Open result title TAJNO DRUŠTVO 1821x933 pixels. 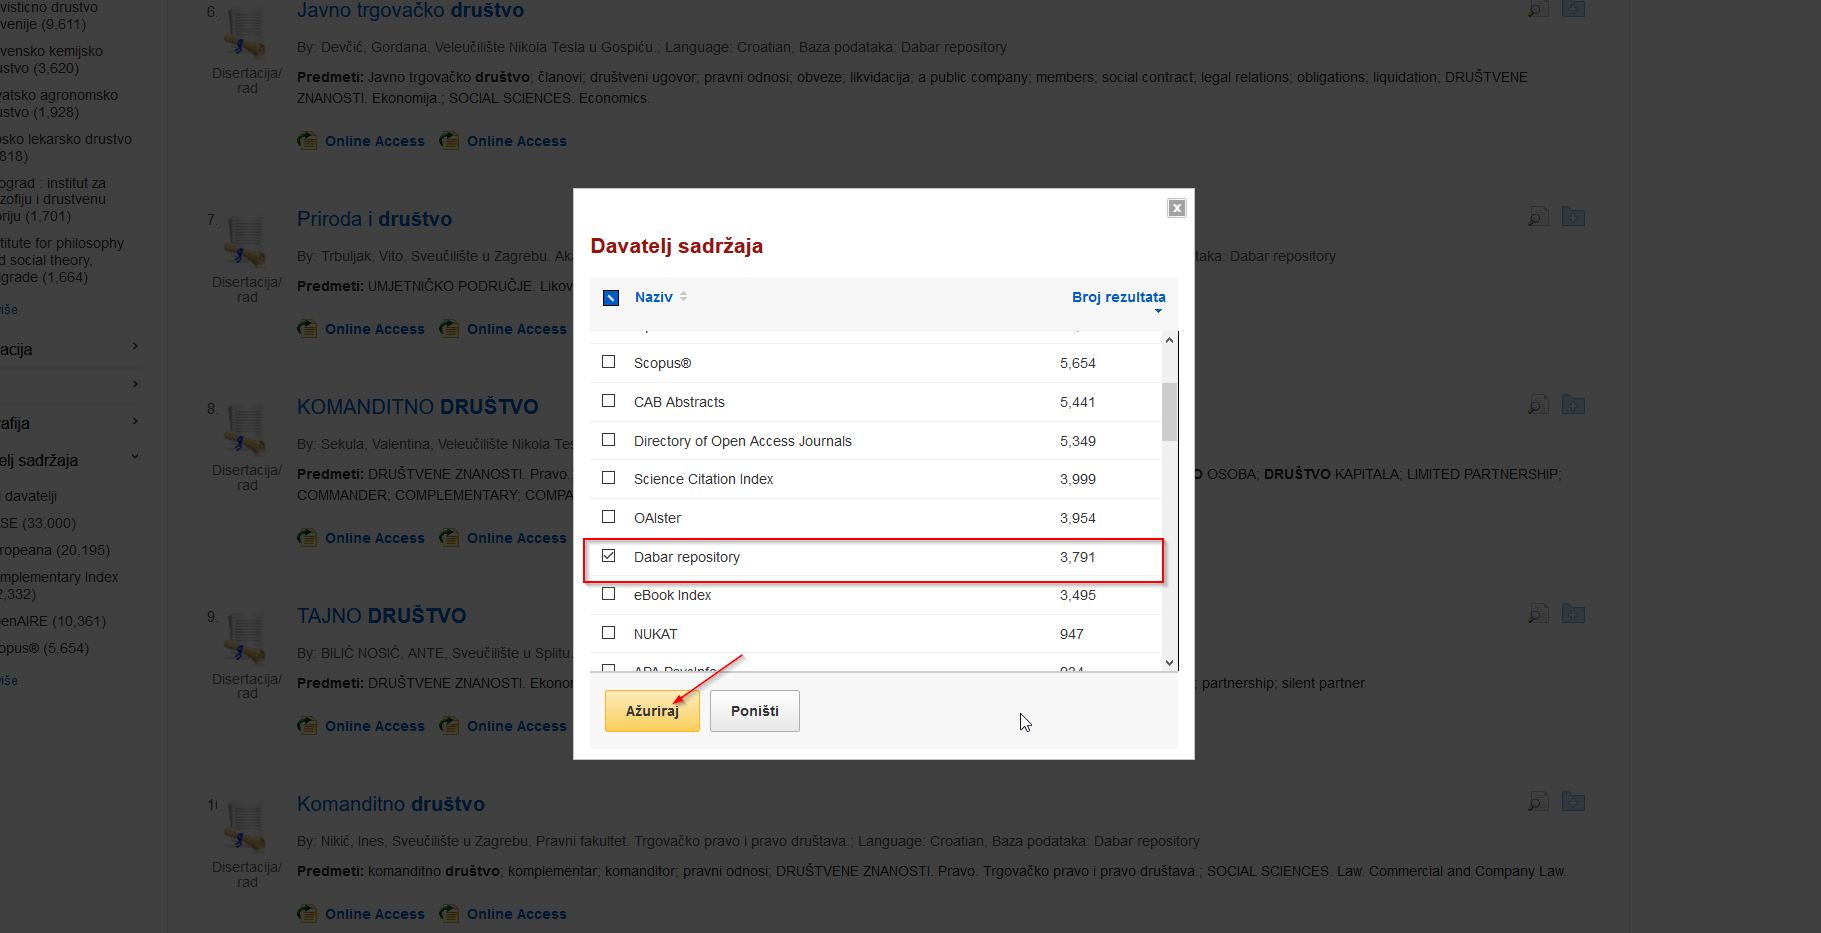pos(381,616)
